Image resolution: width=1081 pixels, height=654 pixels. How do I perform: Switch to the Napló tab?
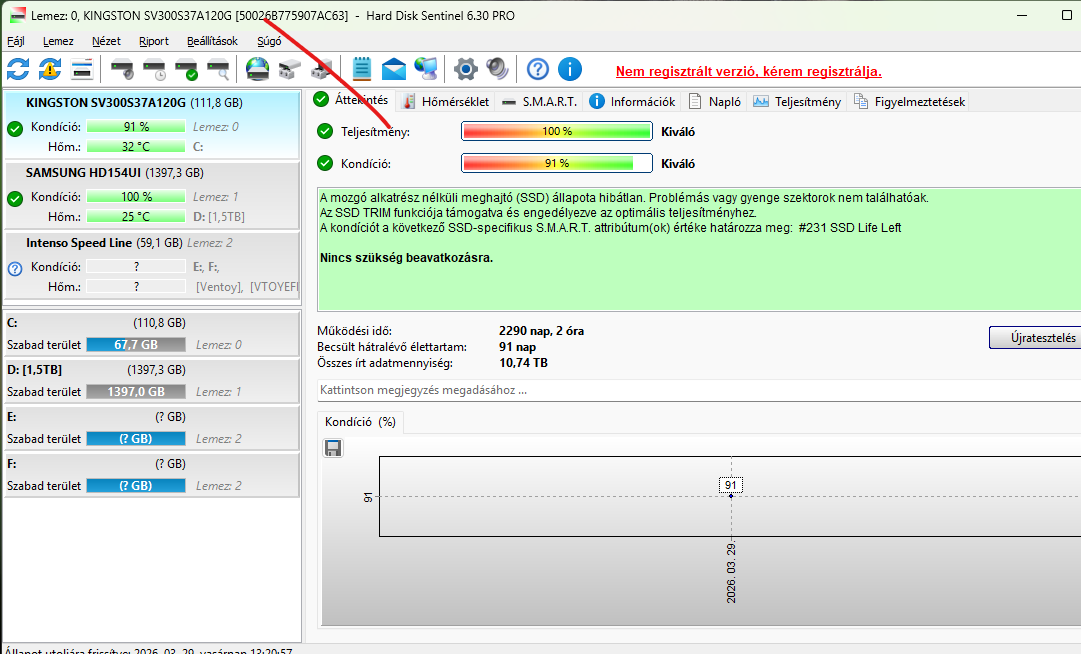coord(715,102)
